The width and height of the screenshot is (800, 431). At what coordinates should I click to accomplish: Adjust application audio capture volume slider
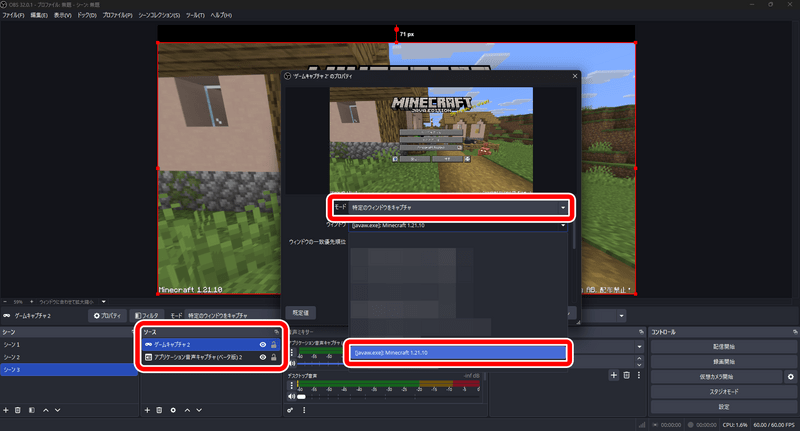pyautogui.click(x=322, y=364)
